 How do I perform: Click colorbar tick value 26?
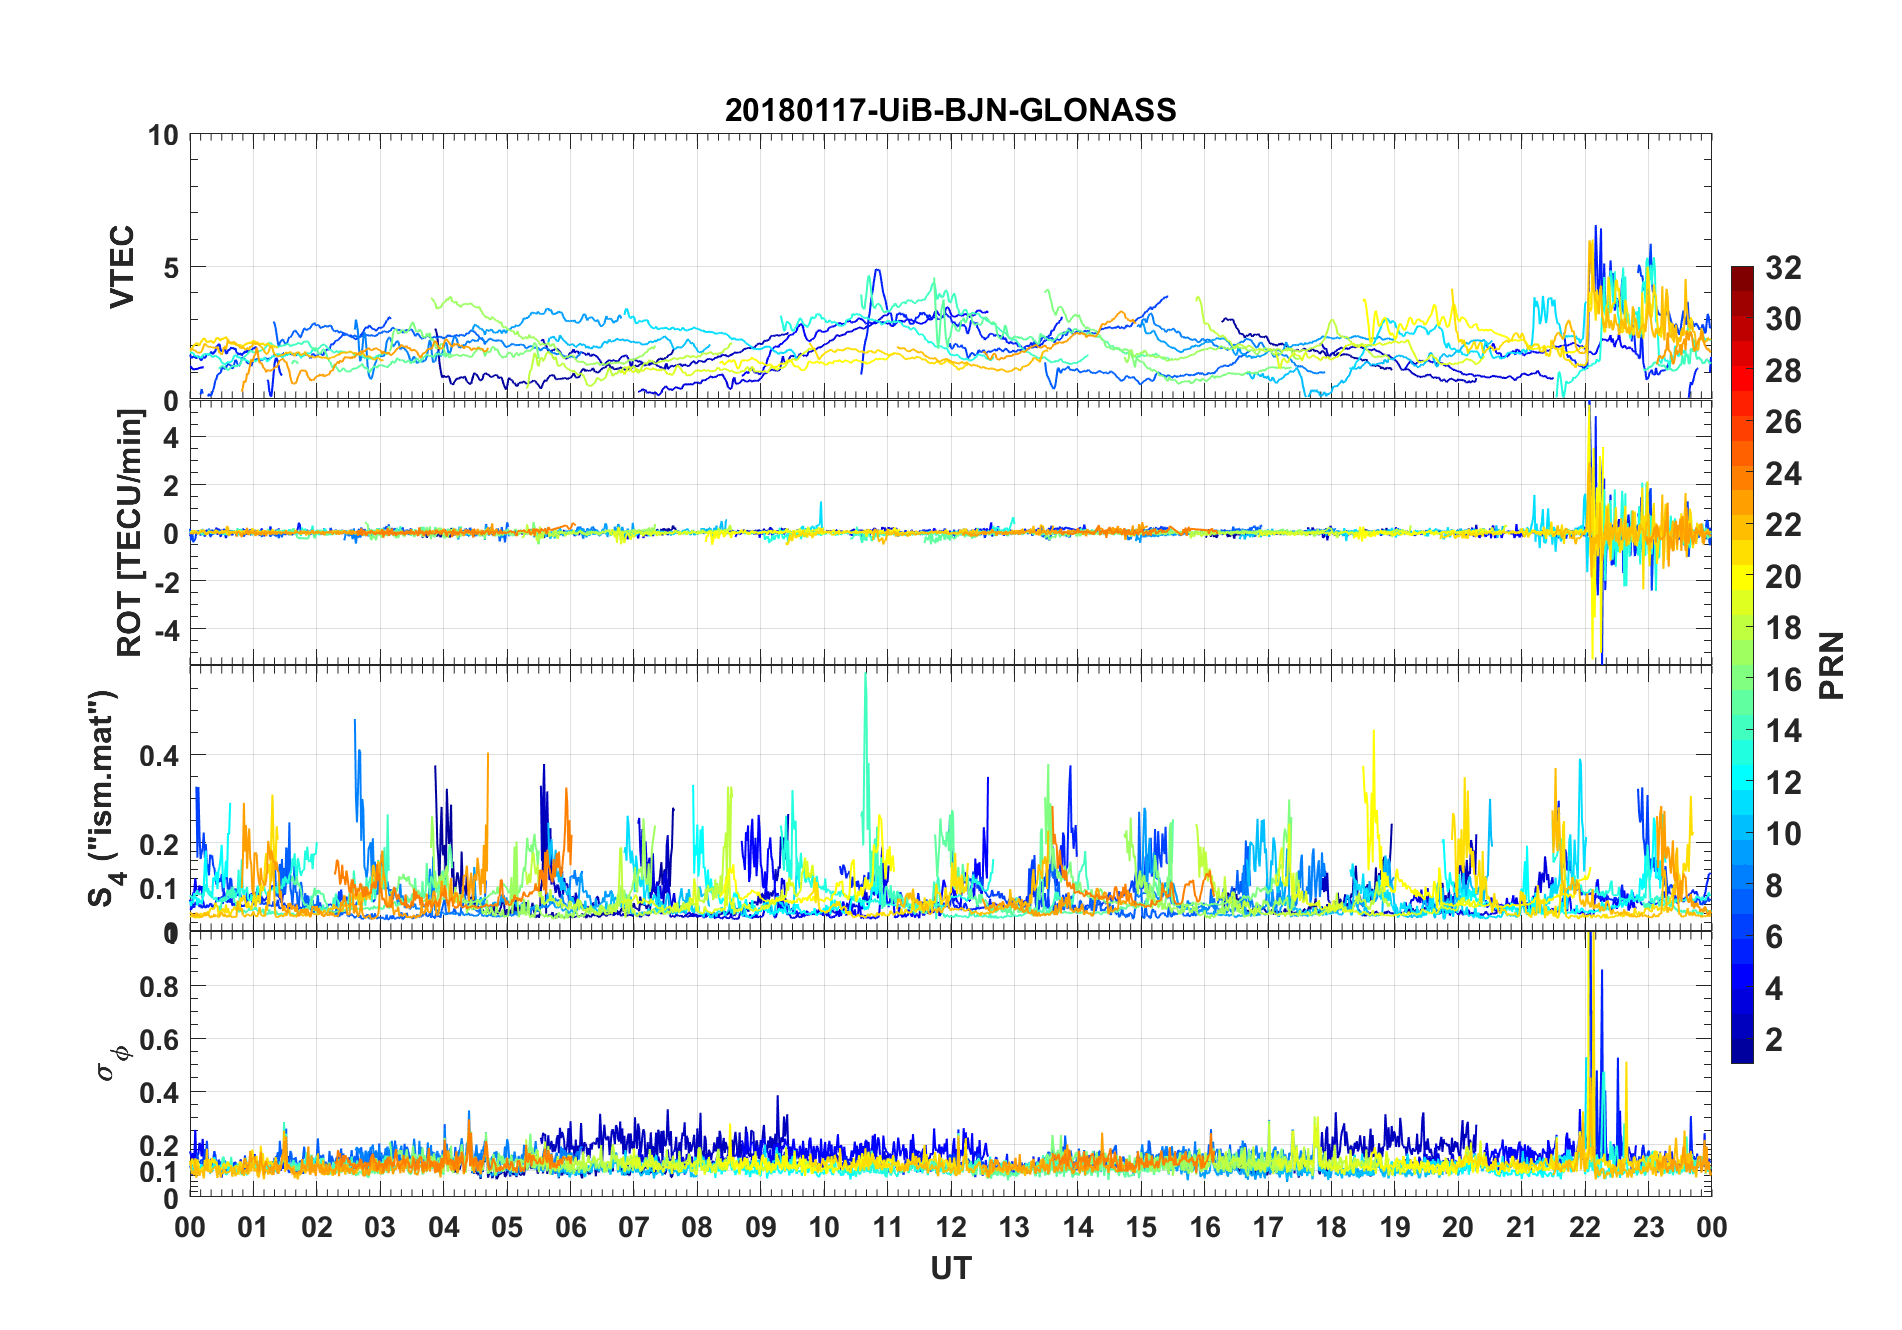click(x=1783, y=422)
